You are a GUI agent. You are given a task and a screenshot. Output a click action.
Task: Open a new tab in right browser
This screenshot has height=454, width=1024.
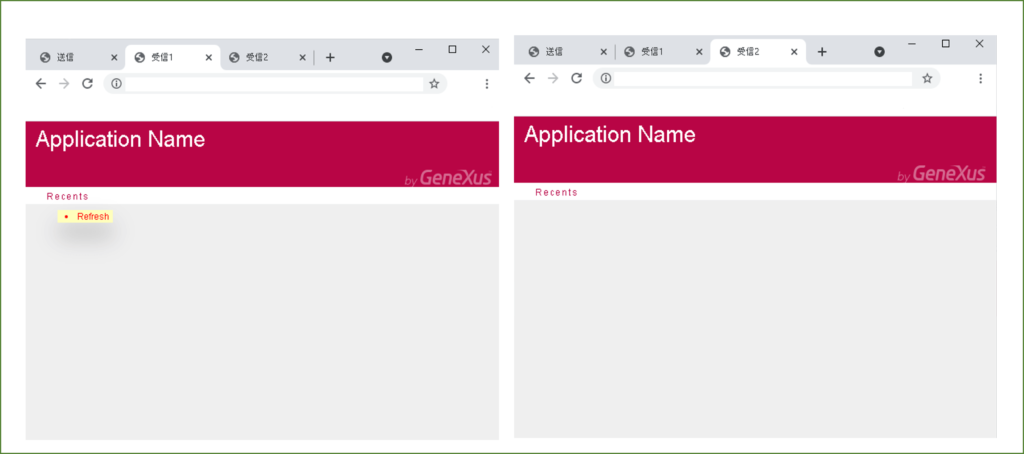pyautogui.click(x=822, y=52)
